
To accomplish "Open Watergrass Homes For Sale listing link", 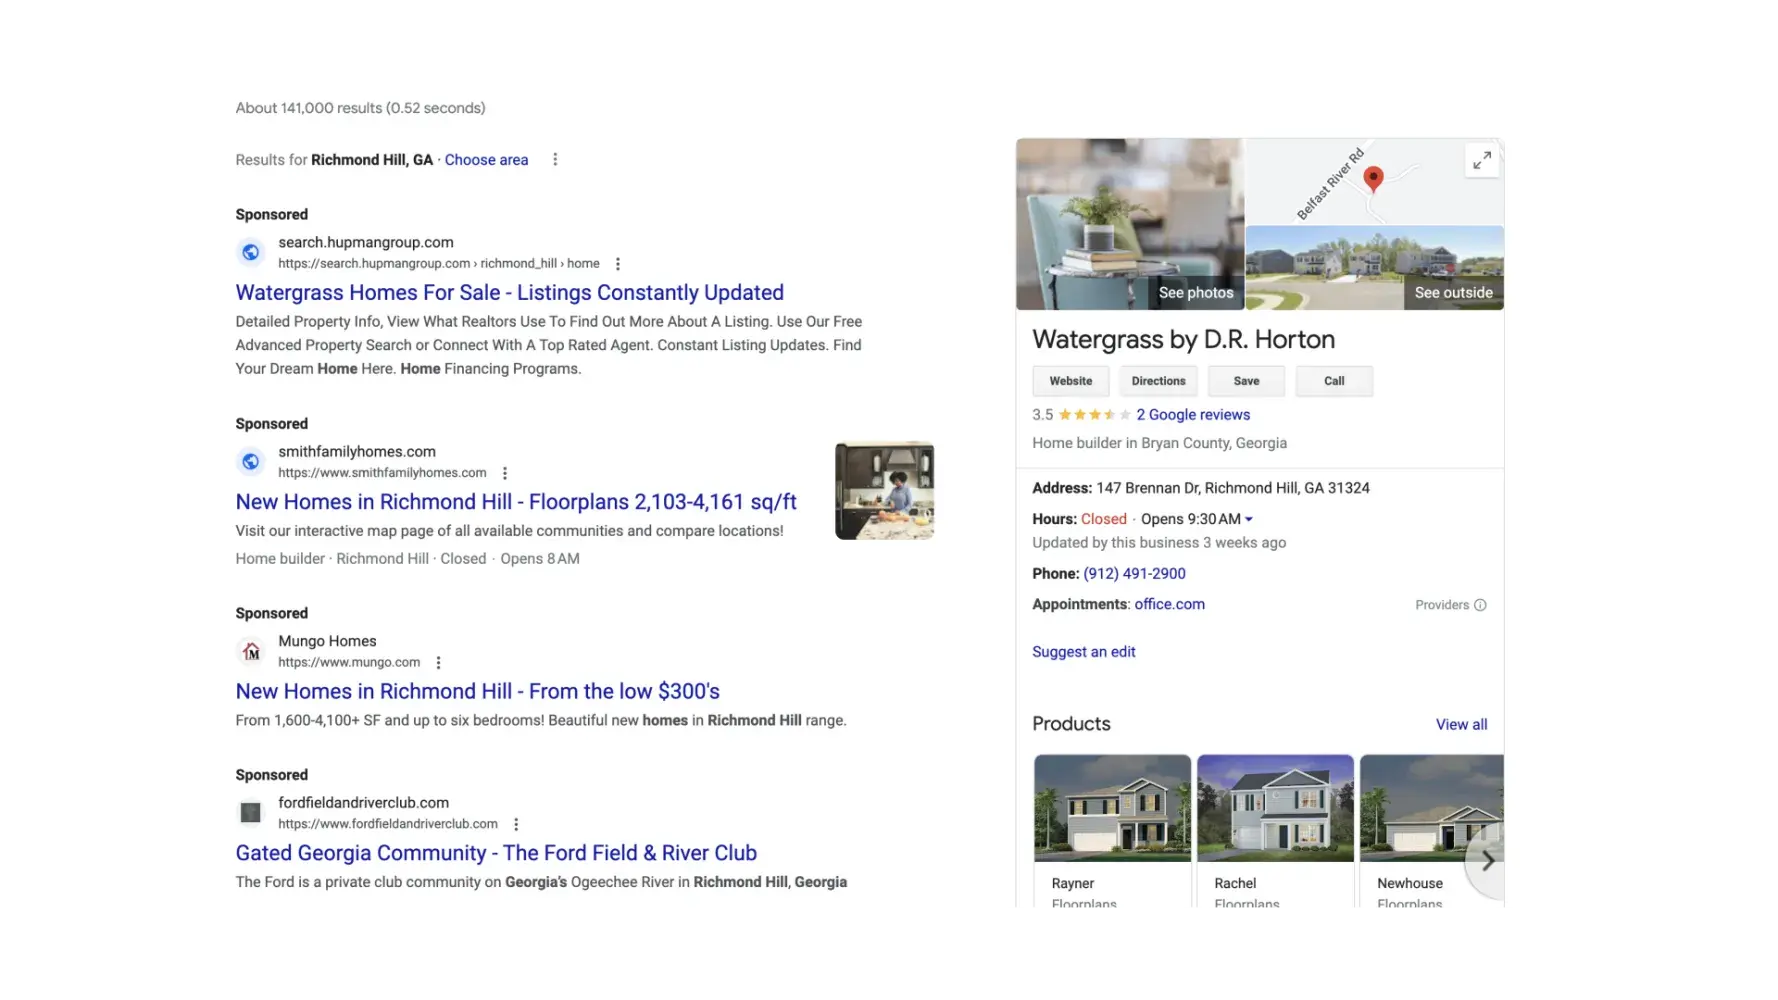I will tap(510, 292).
